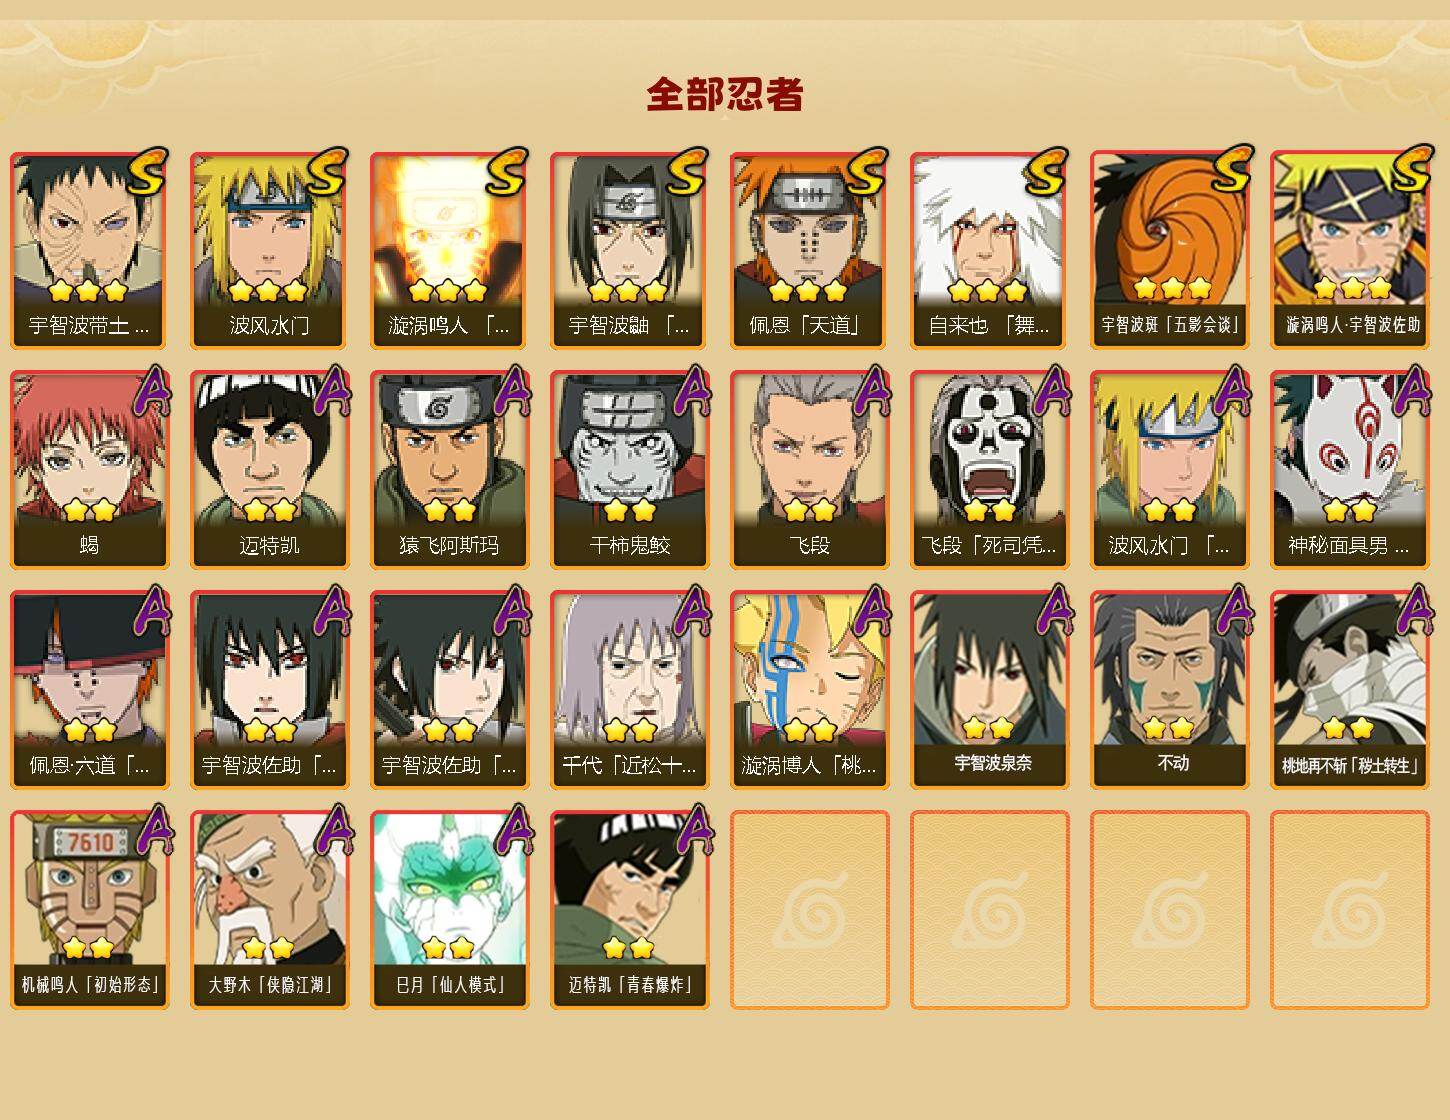Open the 佩恩「天道」 ninja card

pyautogui.click(x=809, y=250)
